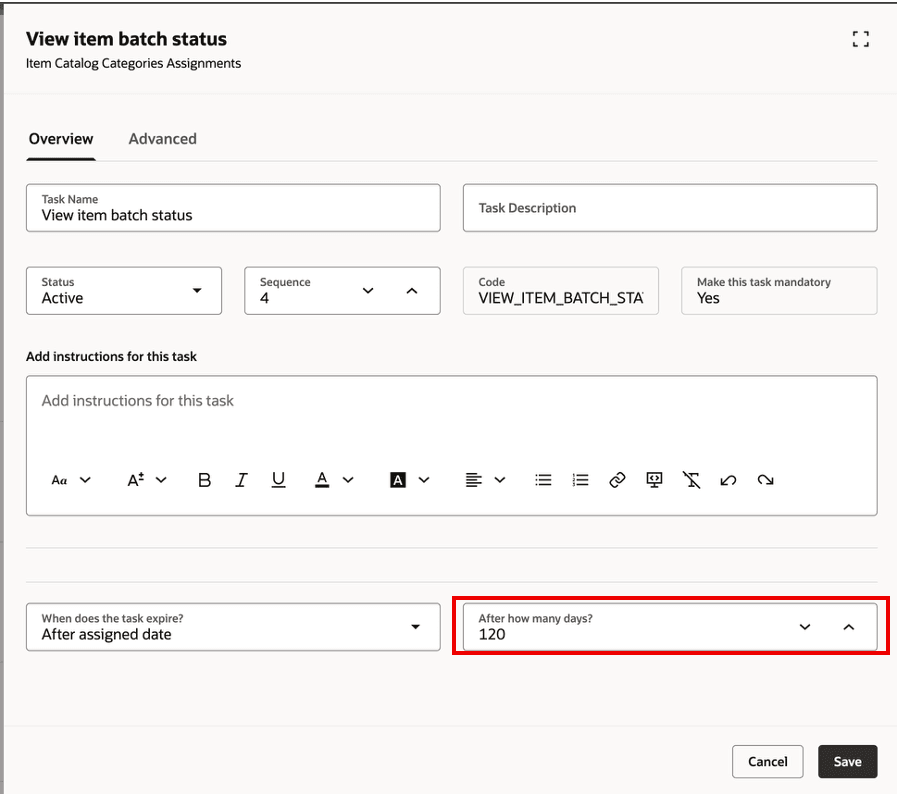This screenshot has width=904, height=796.
Task: Insert a hyperlink using the link icon
Action: (617, 479)
